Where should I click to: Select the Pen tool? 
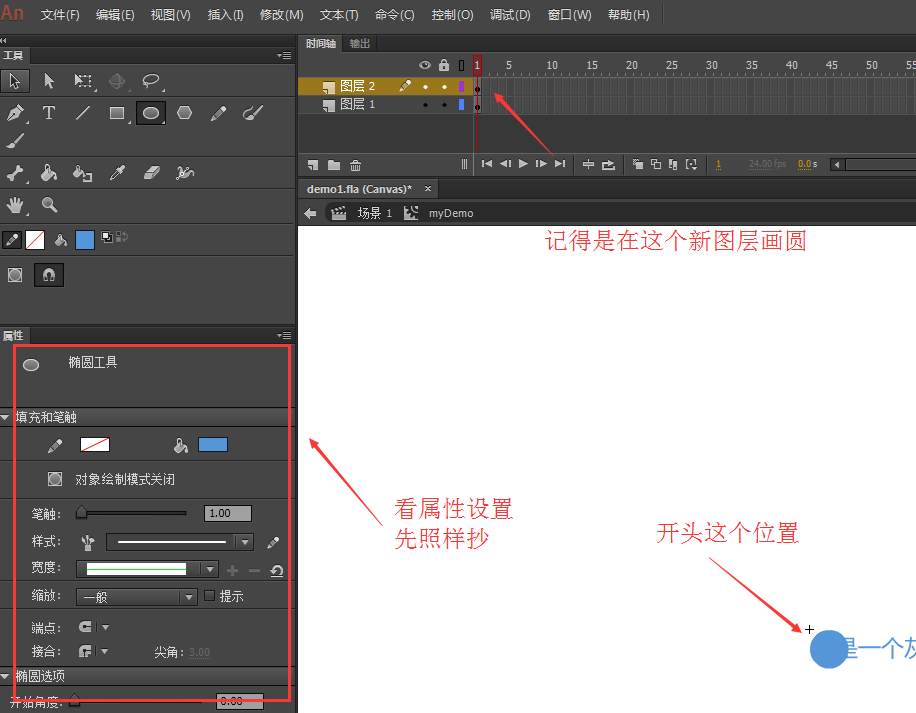point(15,113)
